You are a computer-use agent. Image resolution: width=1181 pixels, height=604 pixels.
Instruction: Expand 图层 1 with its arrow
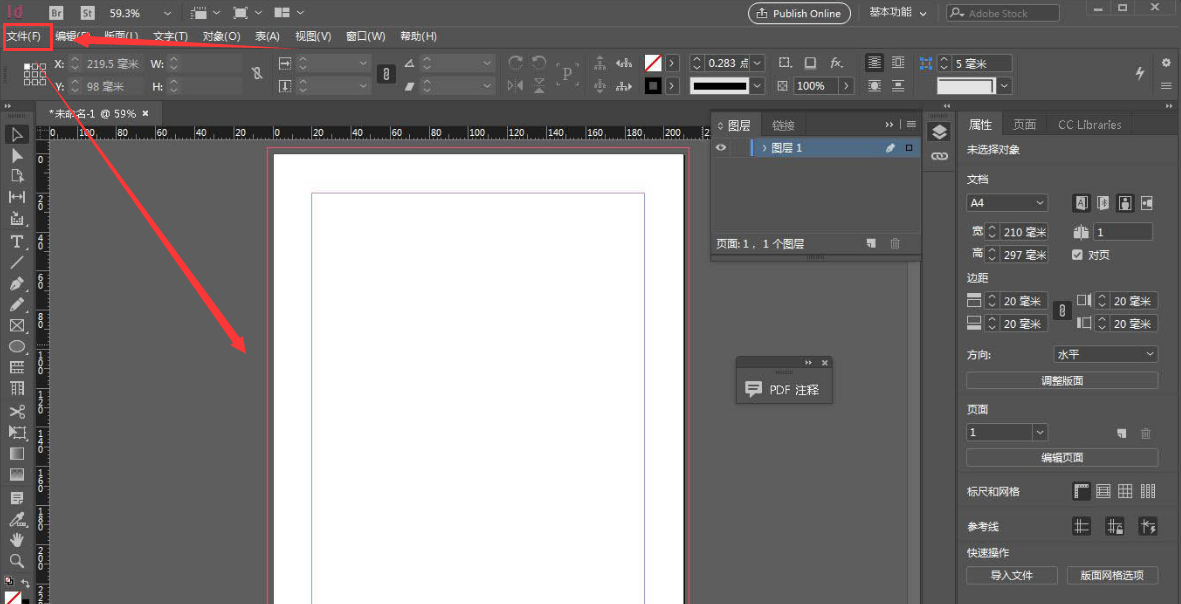764,148
